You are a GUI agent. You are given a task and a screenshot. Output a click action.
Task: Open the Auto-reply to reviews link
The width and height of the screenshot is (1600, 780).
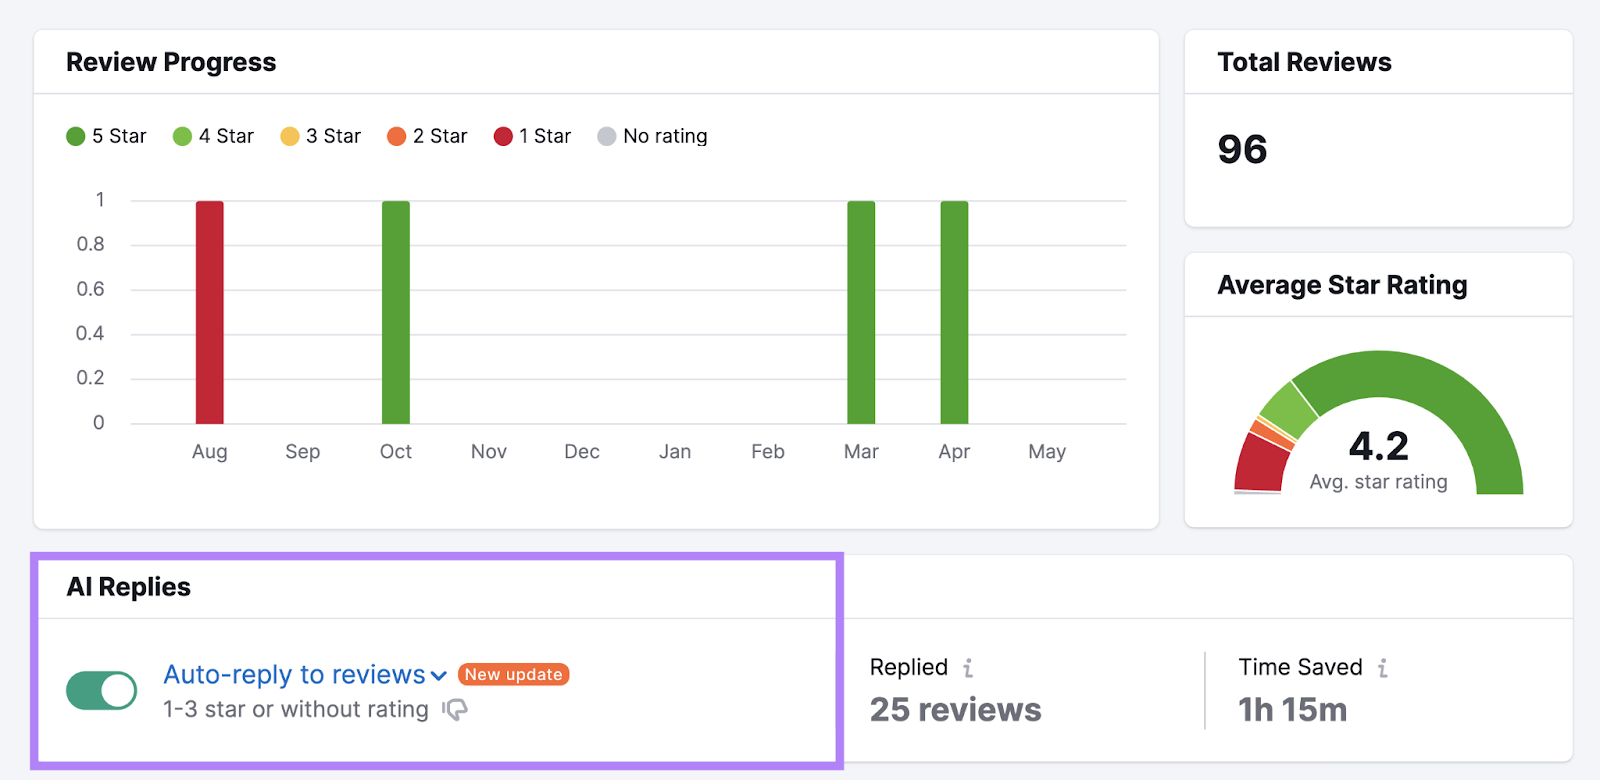coord(294,675)
